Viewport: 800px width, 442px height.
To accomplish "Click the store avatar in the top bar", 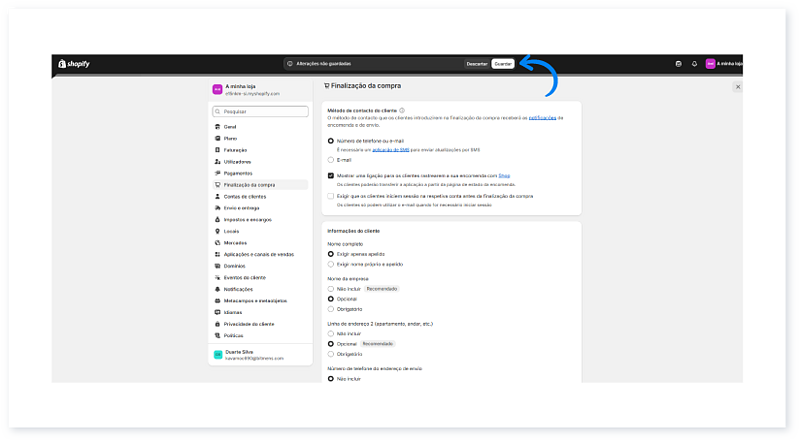I will pos(711,63).
